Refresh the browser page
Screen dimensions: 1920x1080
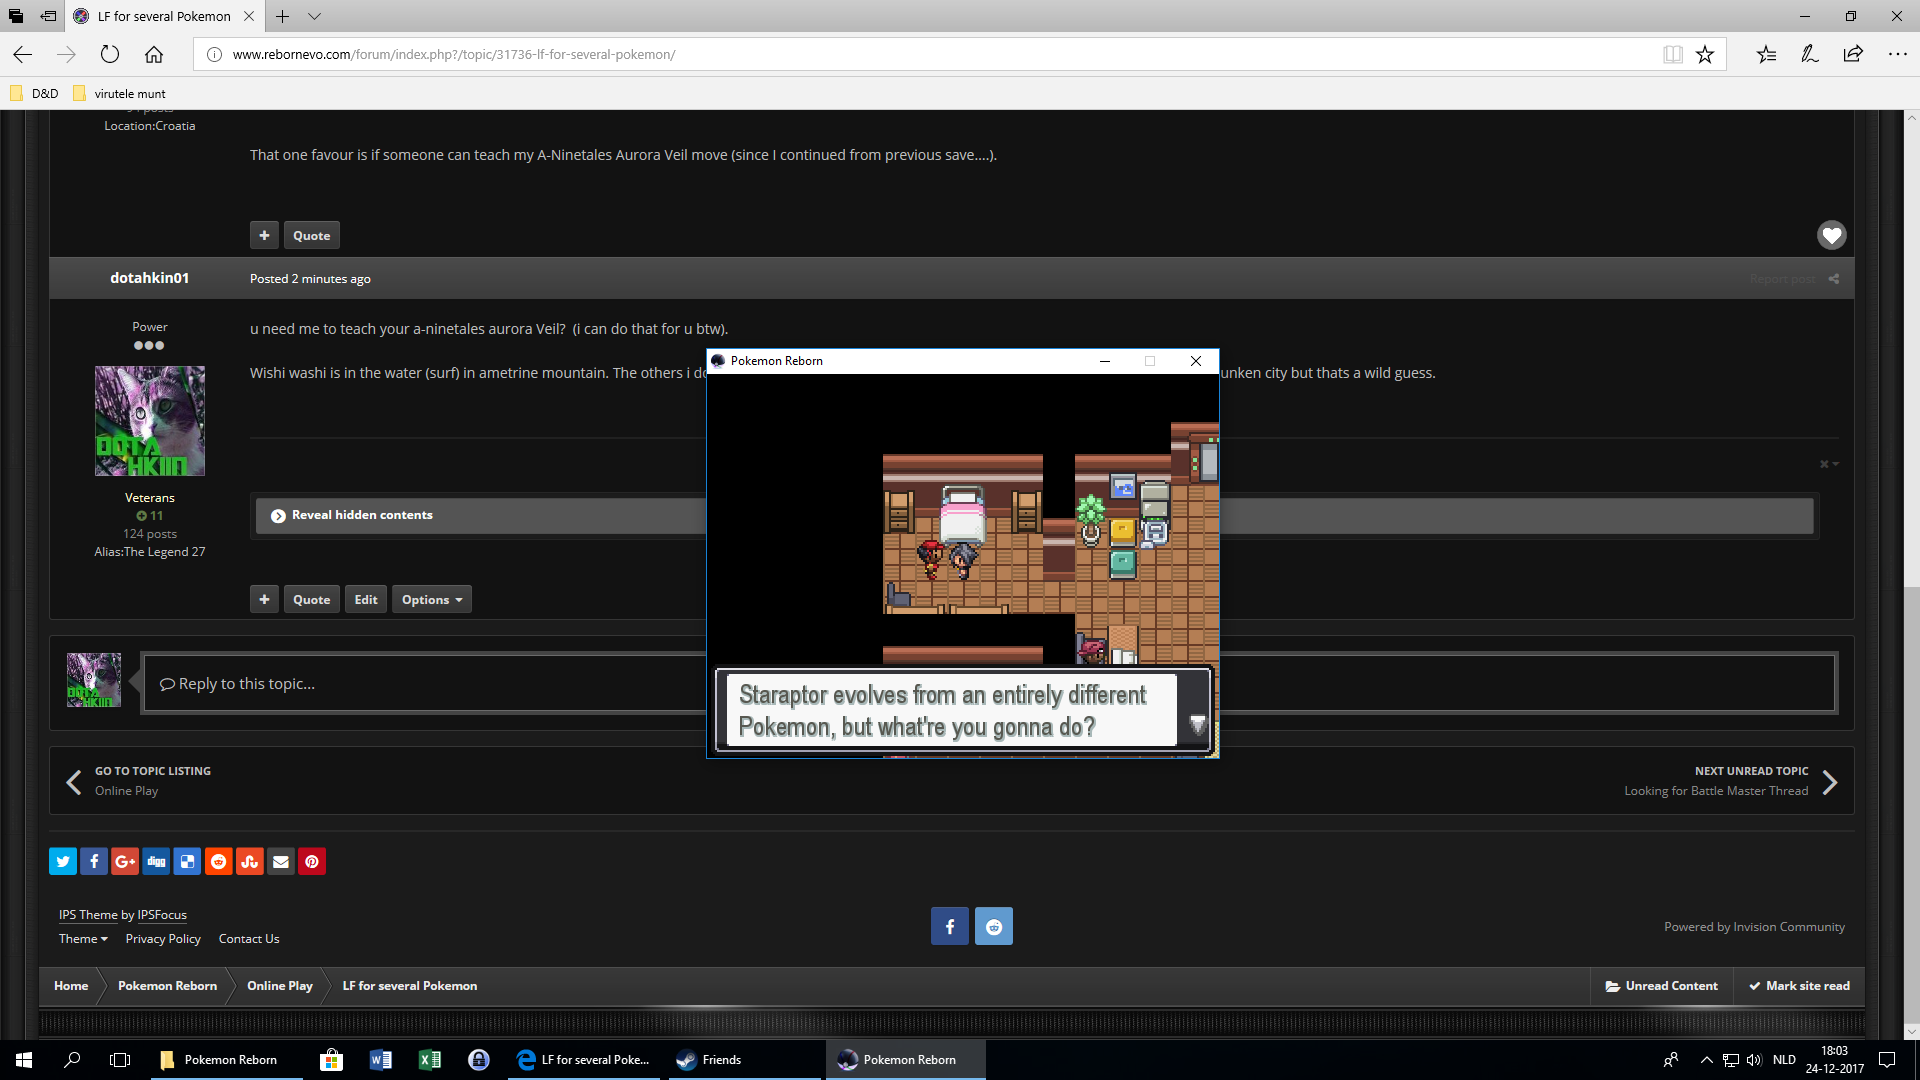[110, 54]
